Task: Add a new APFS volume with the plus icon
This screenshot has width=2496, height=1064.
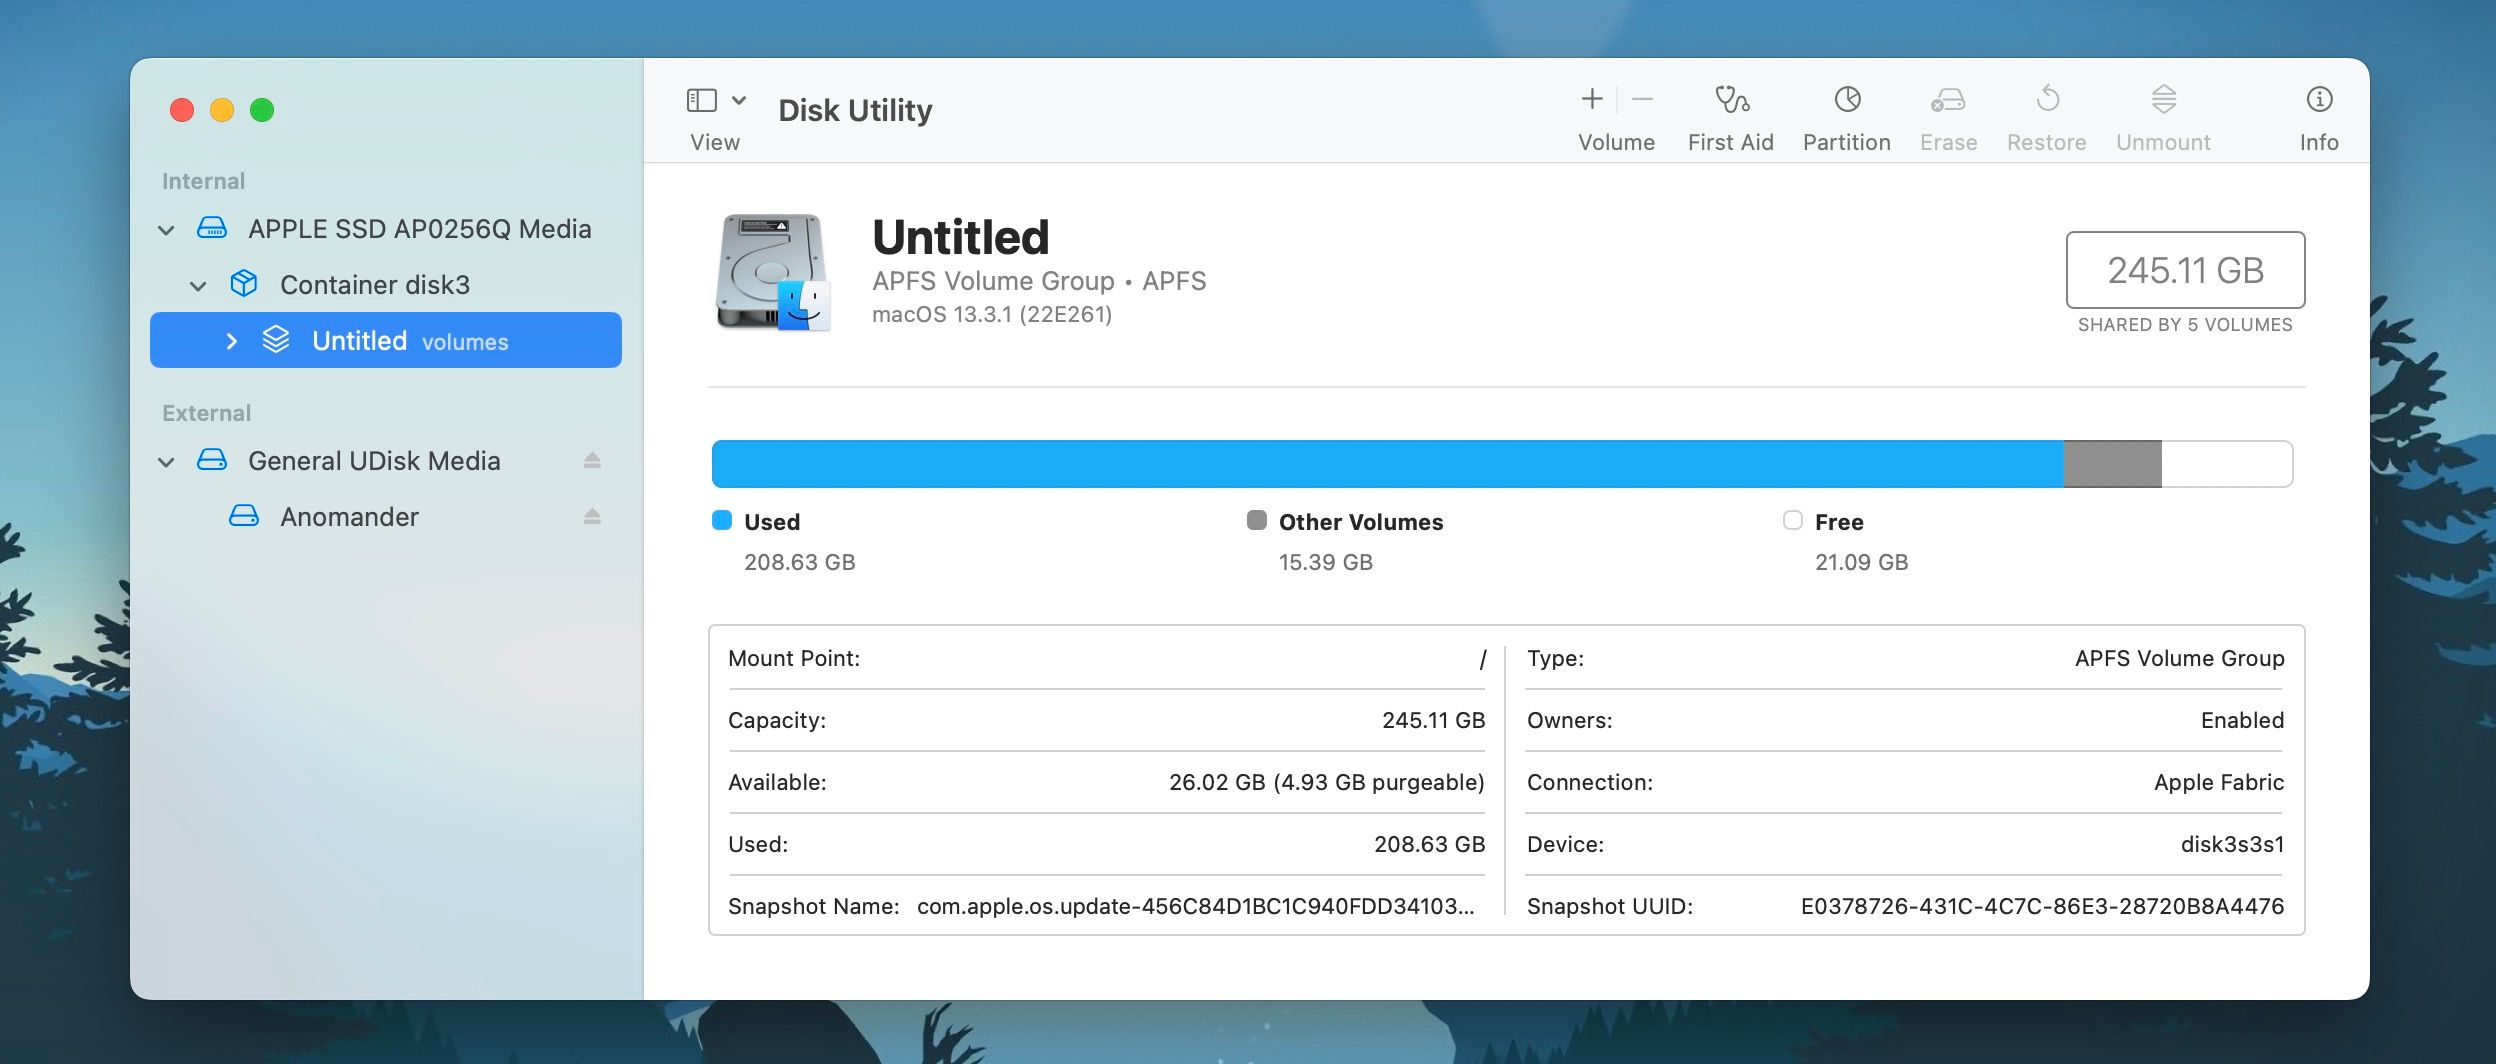Action: pyautogui.click(x=1592, y=99)
